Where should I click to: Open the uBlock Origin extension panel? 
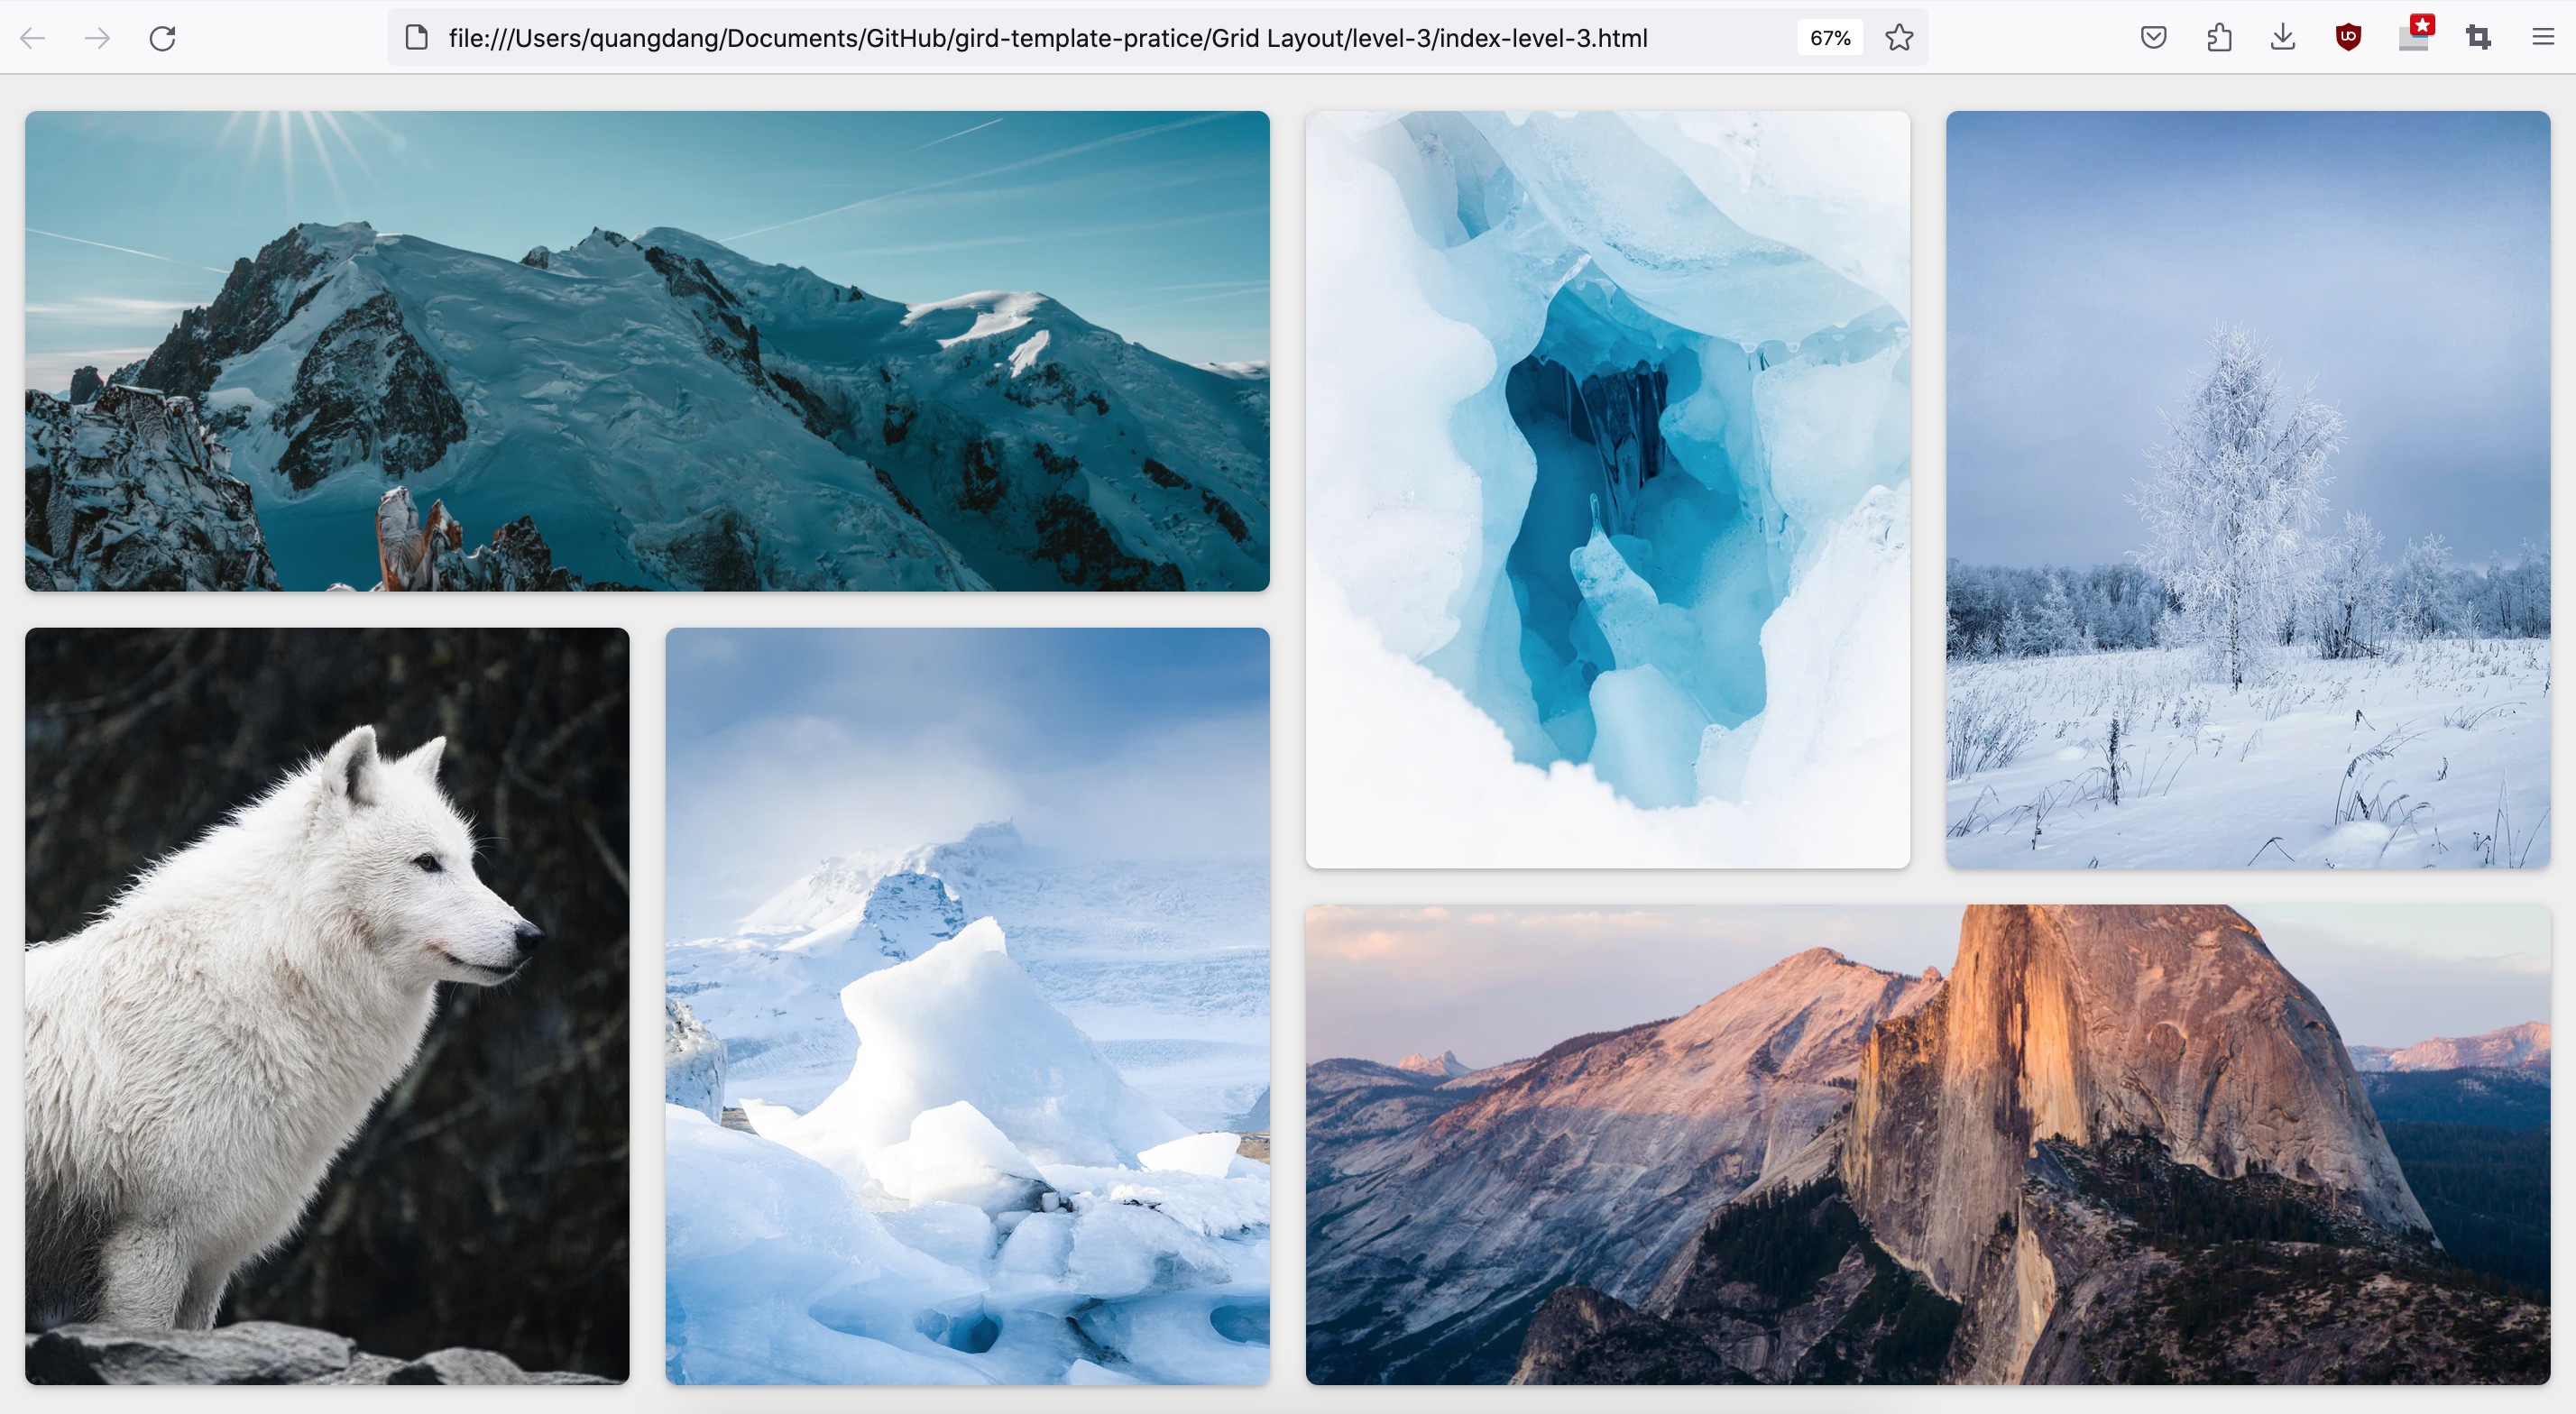(2348, 37)
